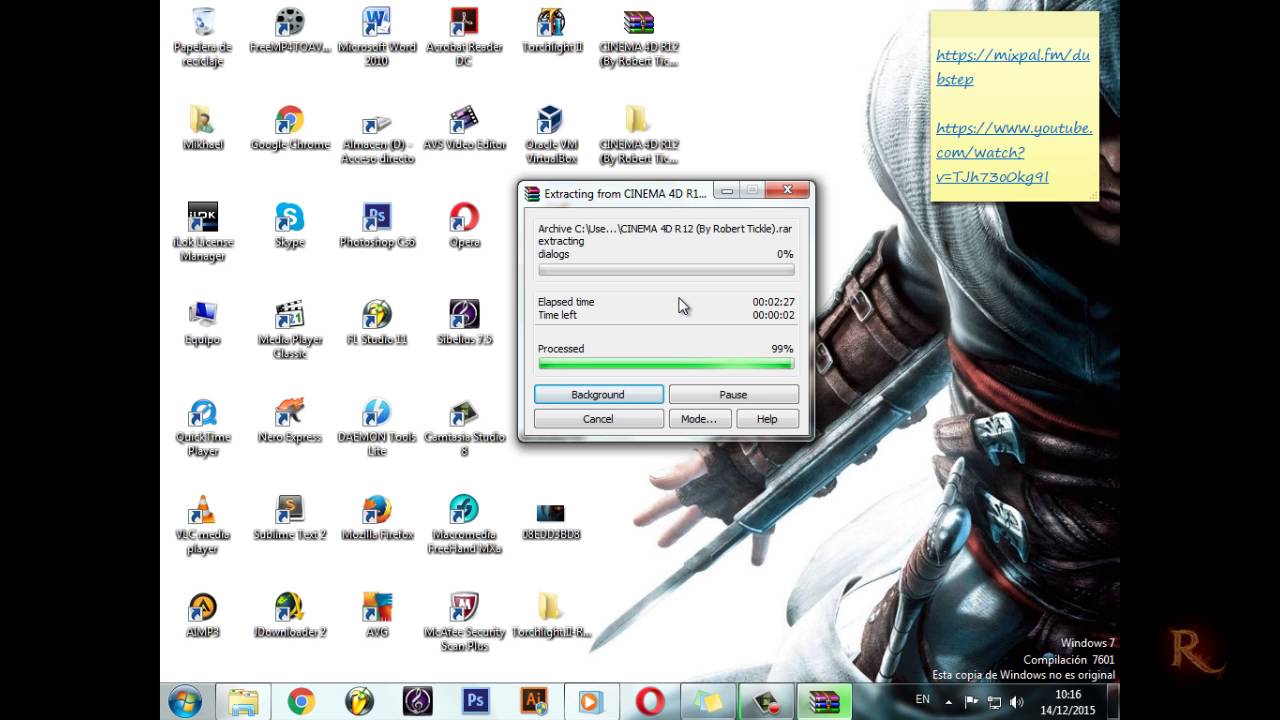The height and width of the screenshot is (720, 1280).
Task: Launch Microsoft Word 2010 shortcut
Action: click(x=377, y=36)
